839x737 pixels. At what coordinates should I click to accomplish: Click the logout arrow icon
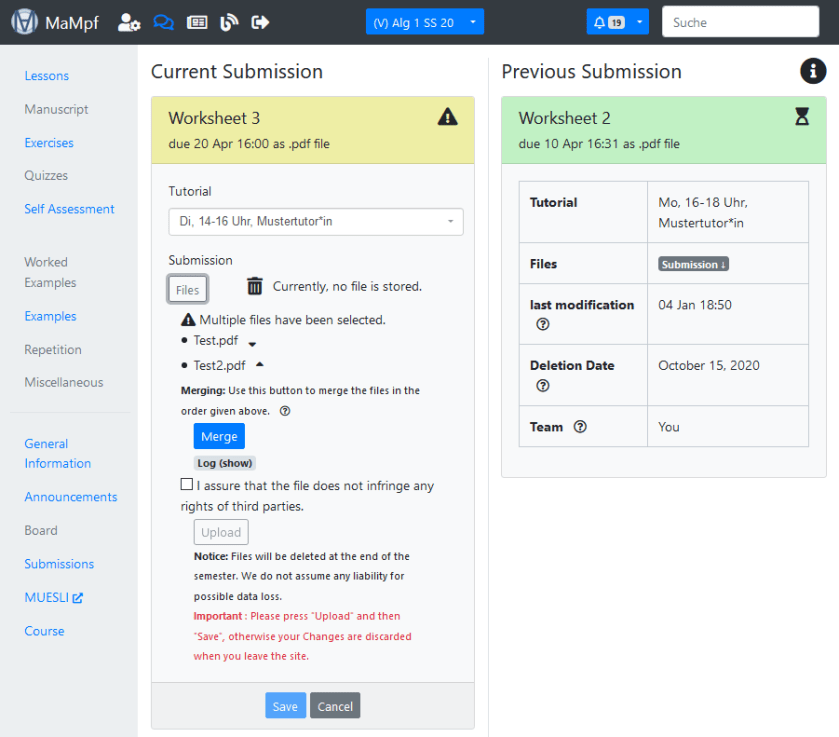point(261,22)
